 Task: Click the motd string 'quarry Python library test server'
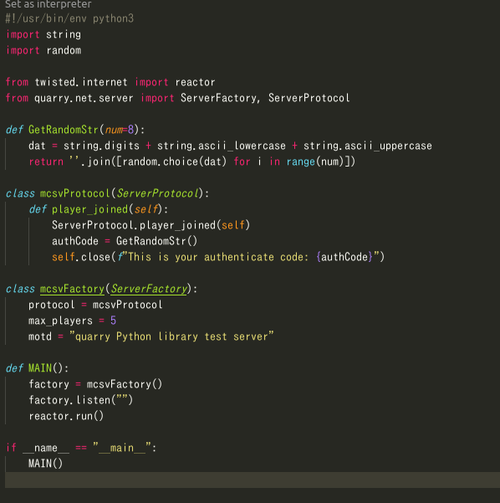171,337
